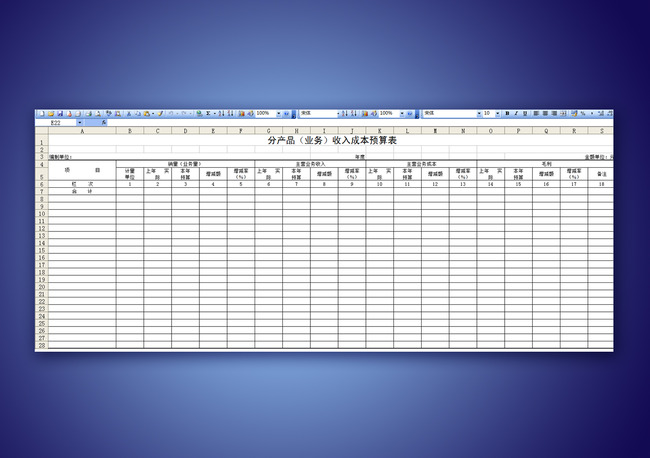Click the 备注 header cell
This screenshot has height=458, width=650.
coord(601,174)
